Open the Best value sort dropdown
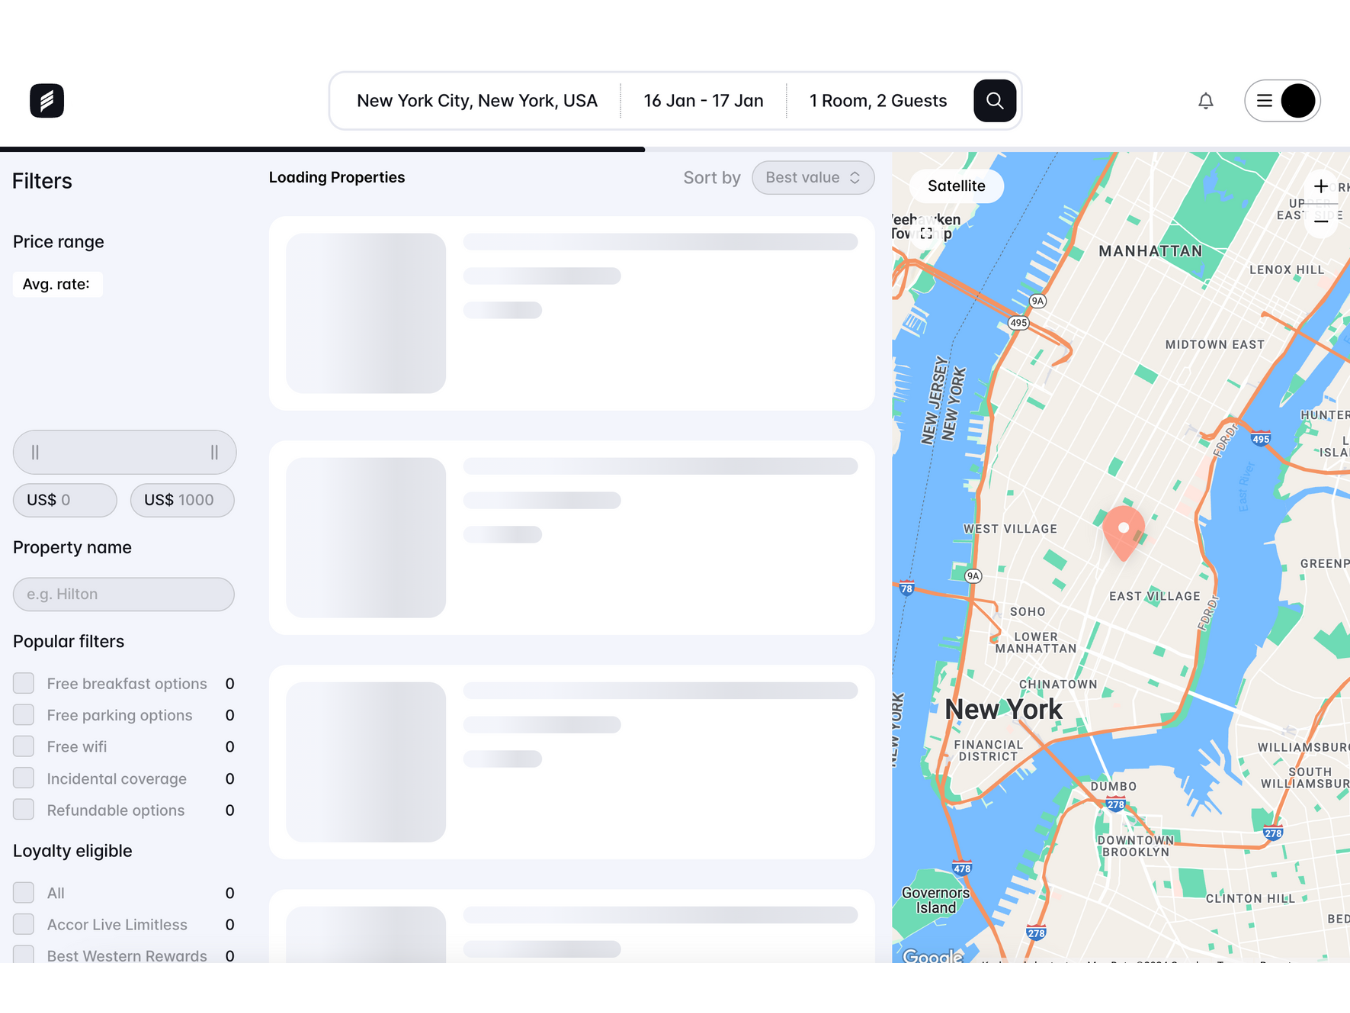This screenshot has width=1350, height=1013. (812, 178)
